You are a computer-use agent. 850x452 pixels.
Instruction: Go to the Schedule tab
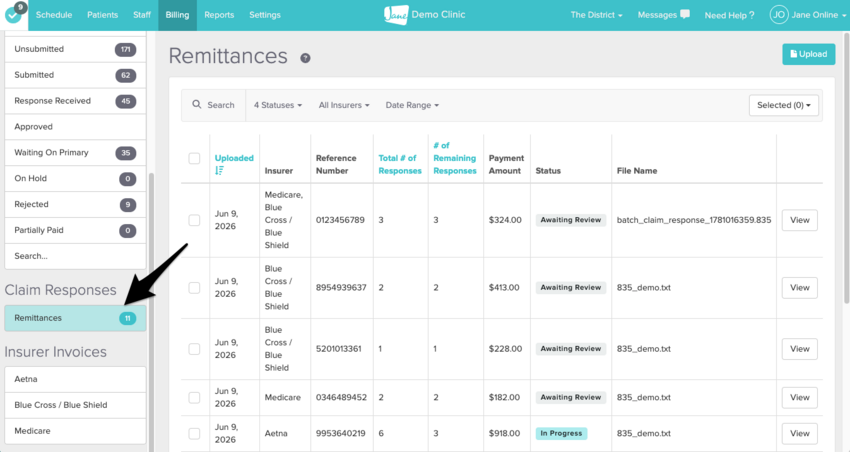click(54, 15)
